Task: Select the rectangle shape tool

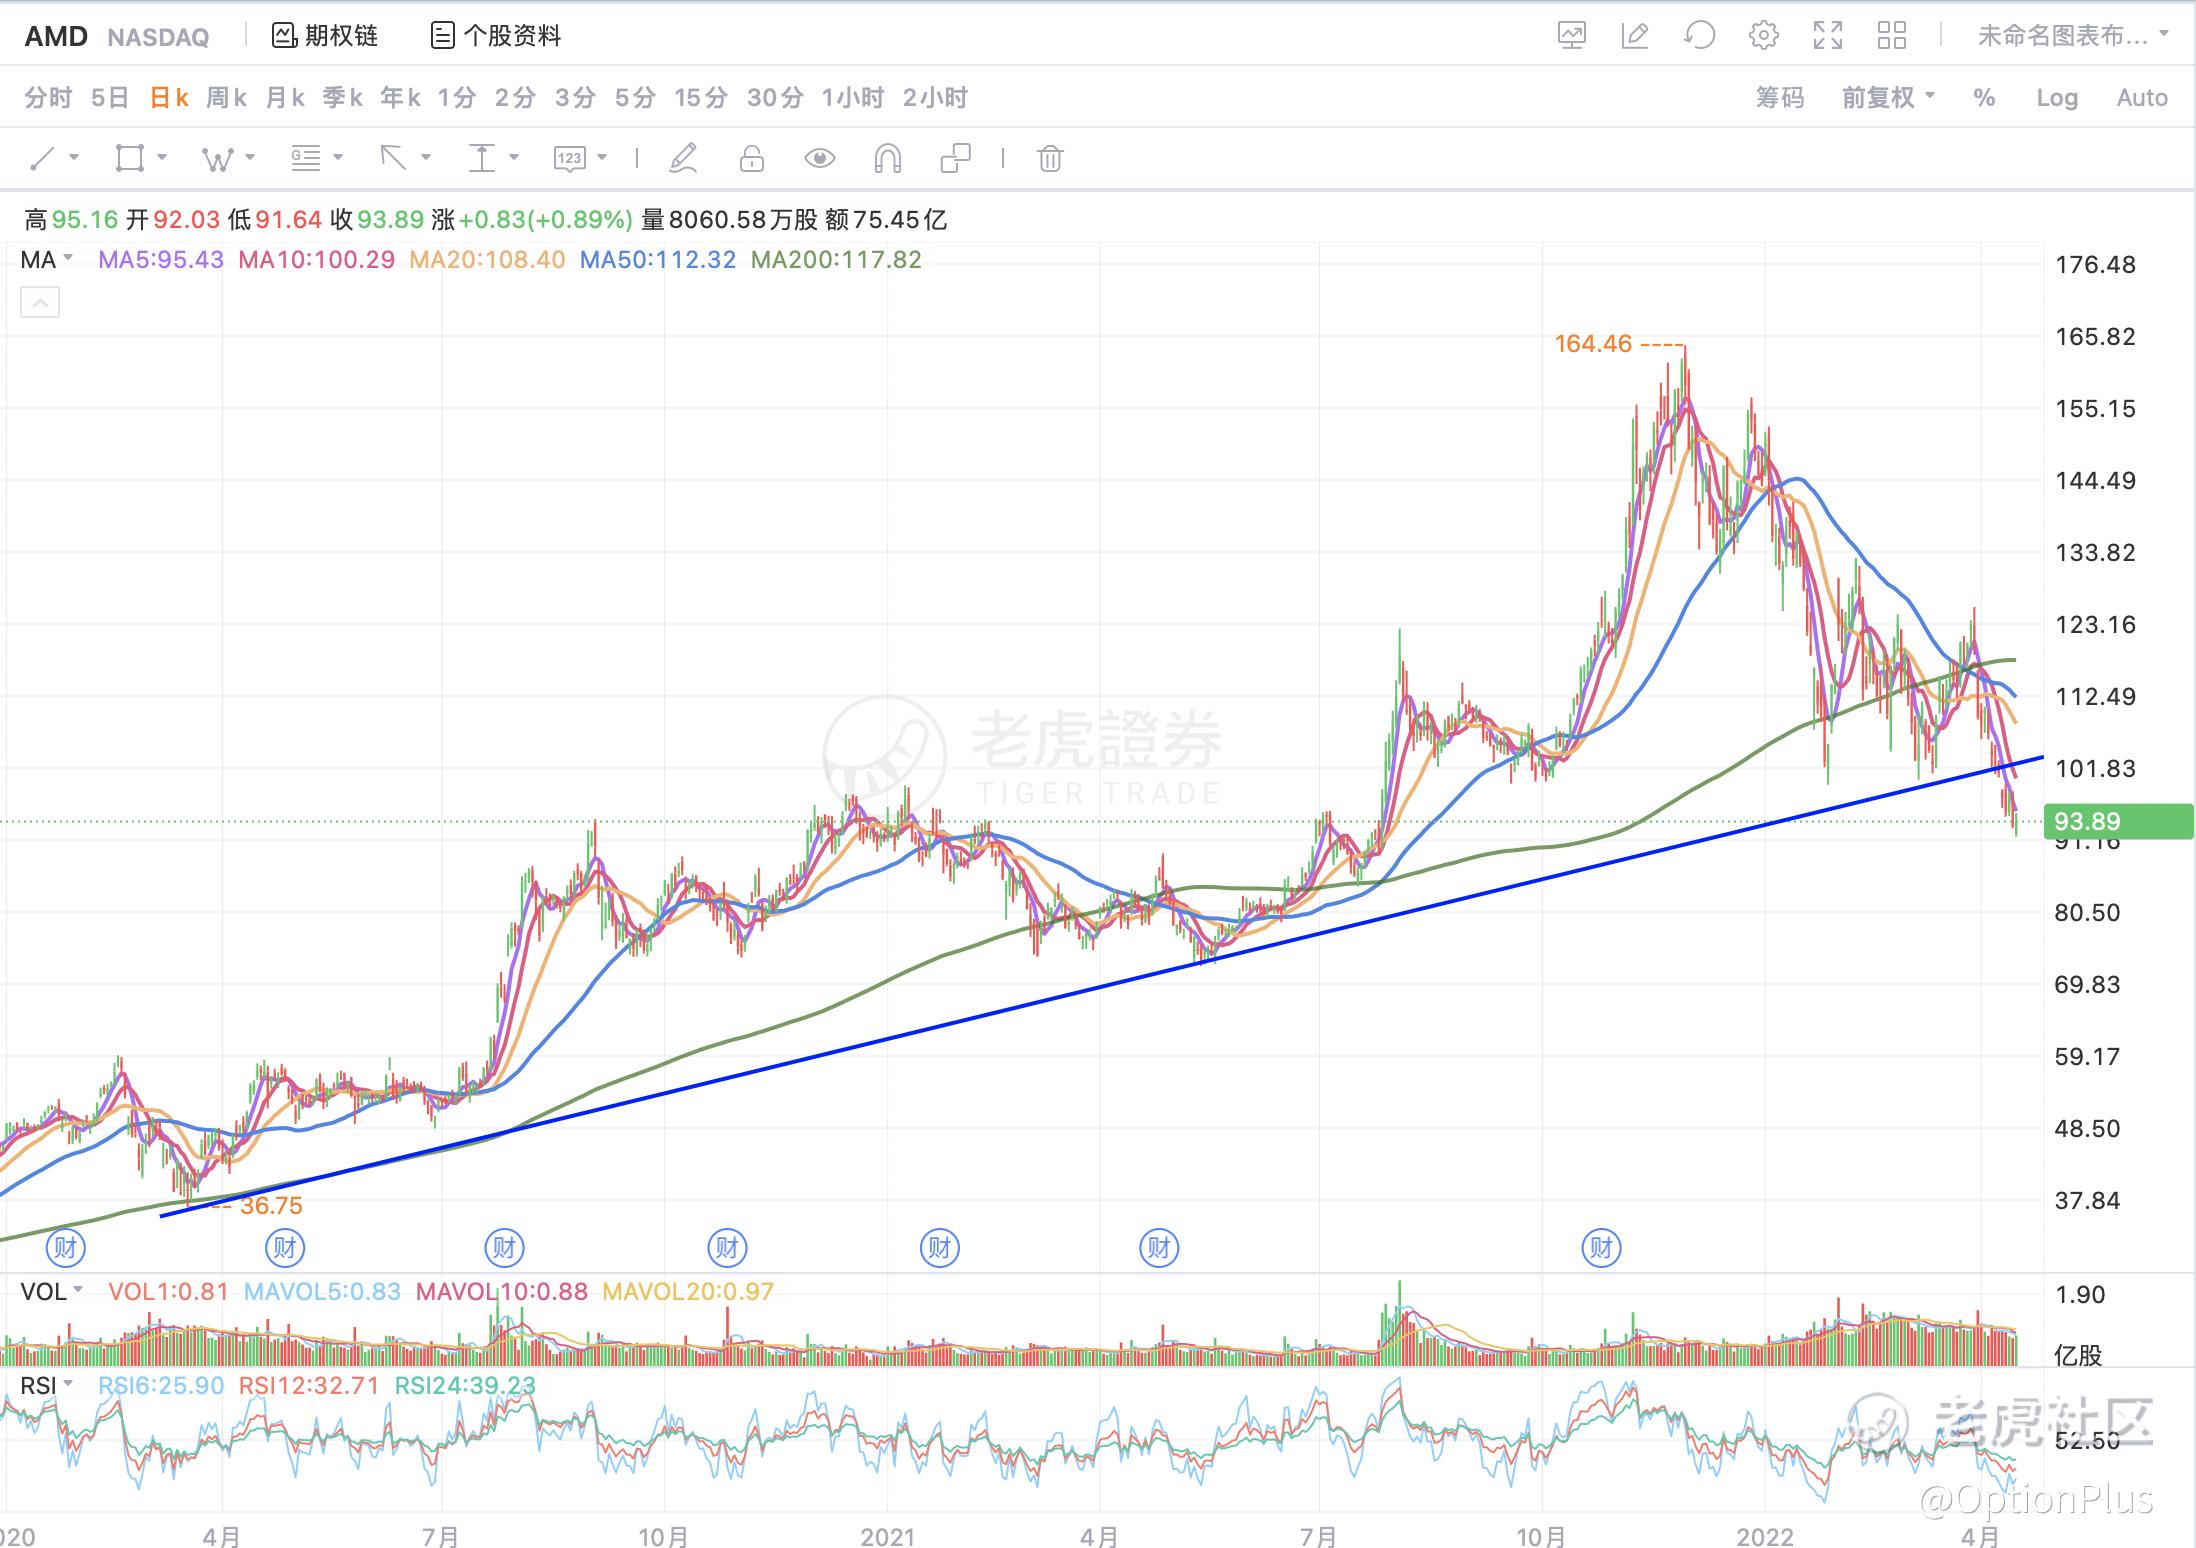Action: click(x=129, y=158)
